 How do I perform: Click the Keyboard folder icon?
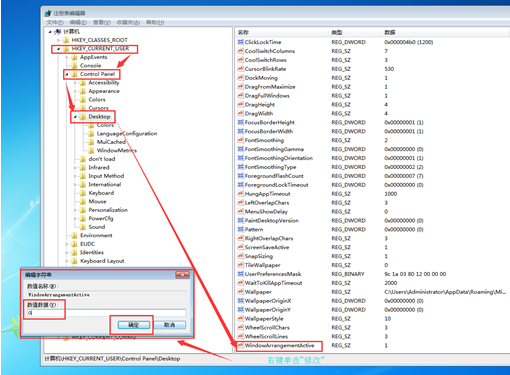tap(83, 193)
